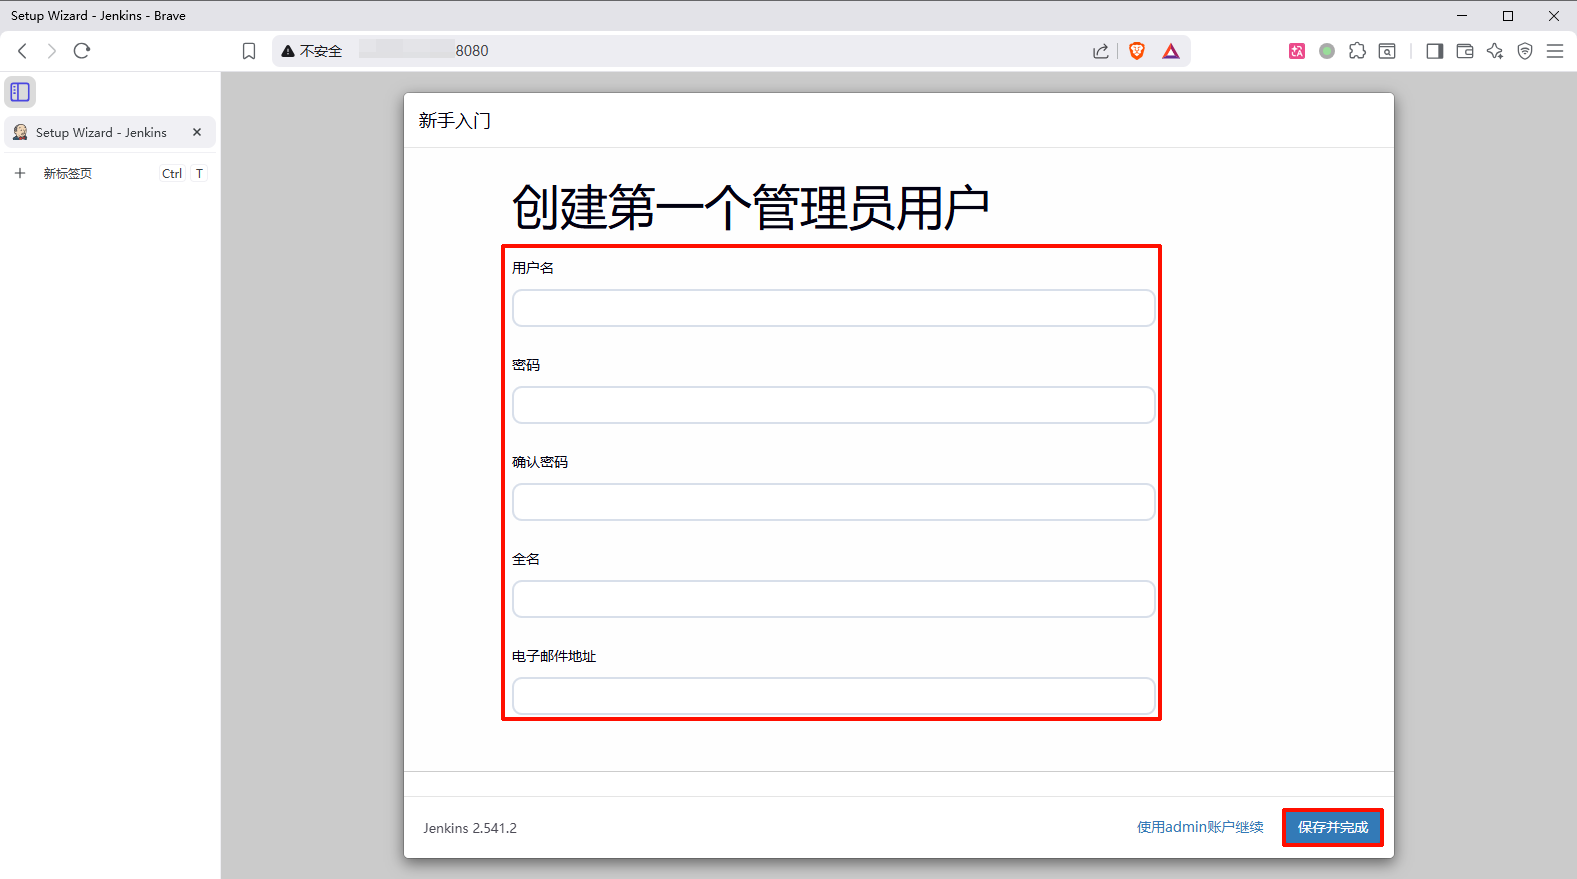Select the Setup Wizard - Jenkins tab

[101, 132]
